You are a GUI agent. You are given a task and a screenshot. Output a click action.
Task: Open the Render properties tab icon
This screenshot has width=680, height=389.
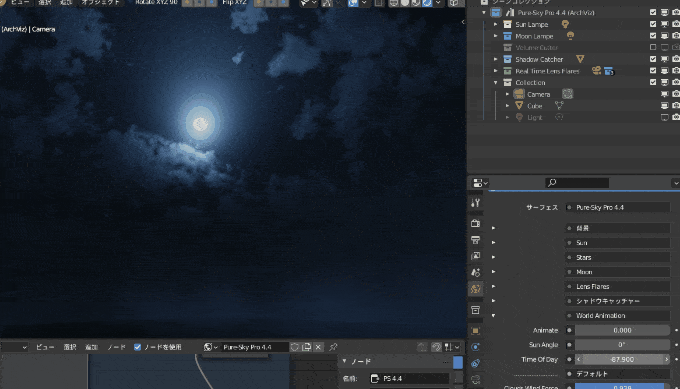click(x=475, y=223)
